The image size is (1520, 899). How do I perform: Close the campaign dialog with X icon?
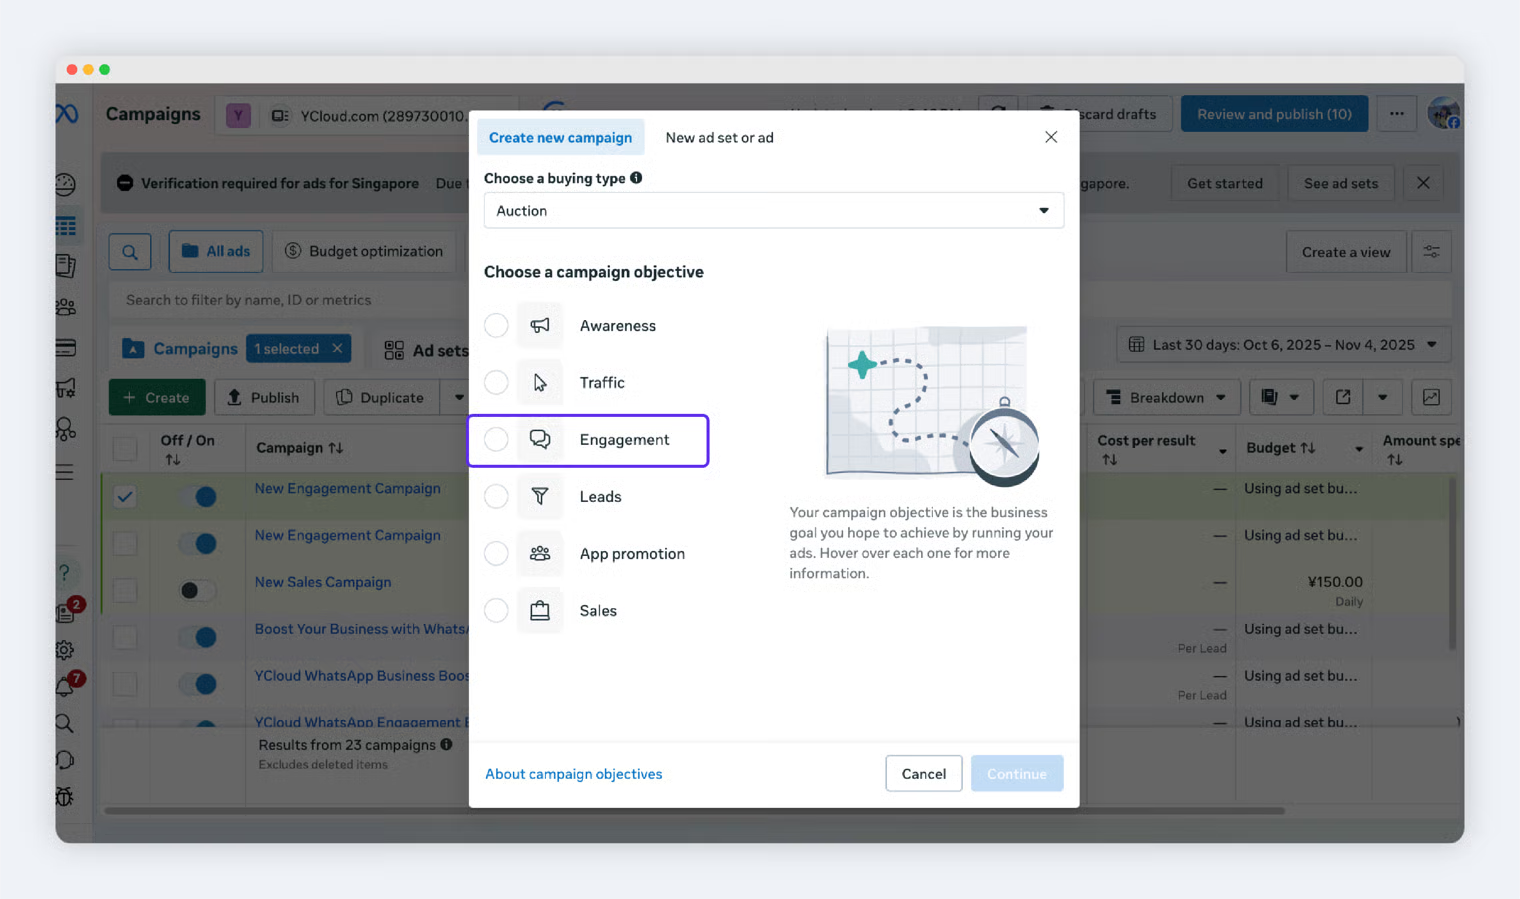1051,137
